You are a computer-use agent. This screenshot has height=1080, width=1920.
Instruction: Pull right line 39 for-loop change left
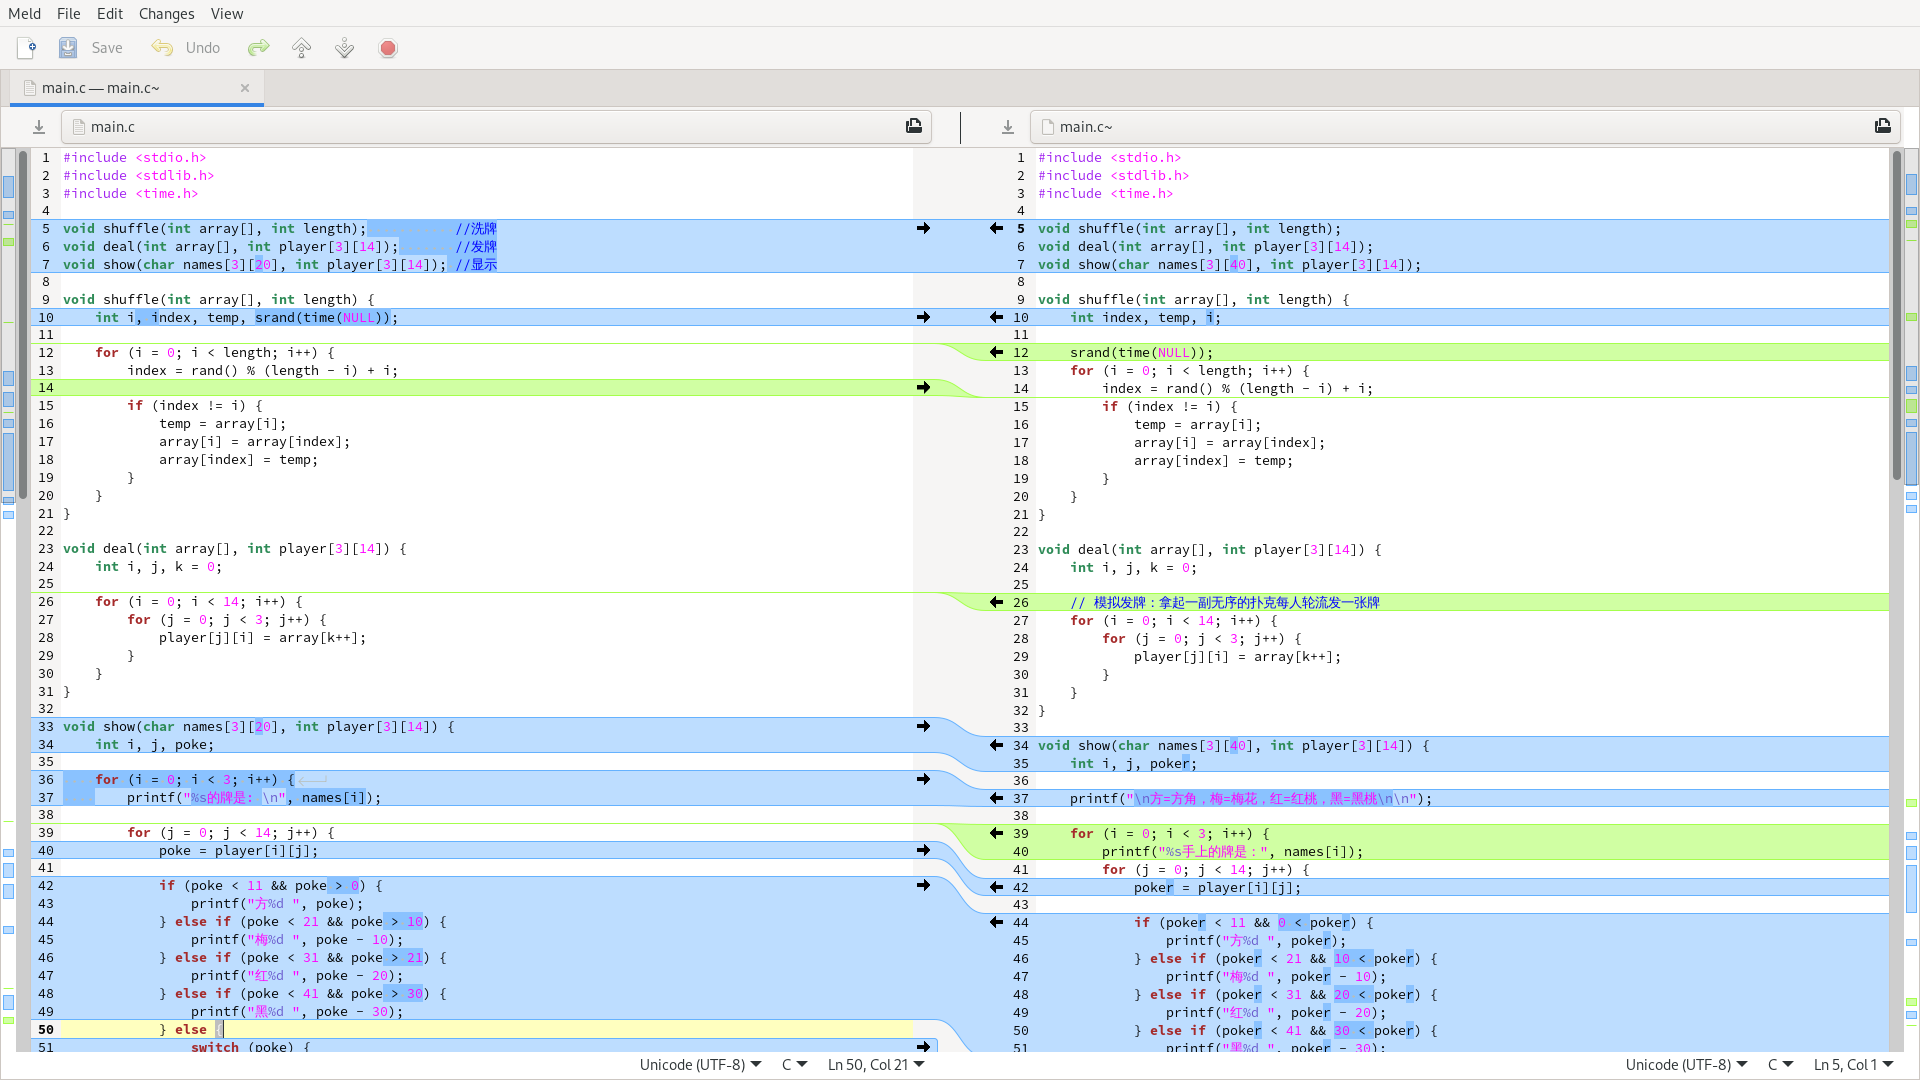(x=996, y=834)
